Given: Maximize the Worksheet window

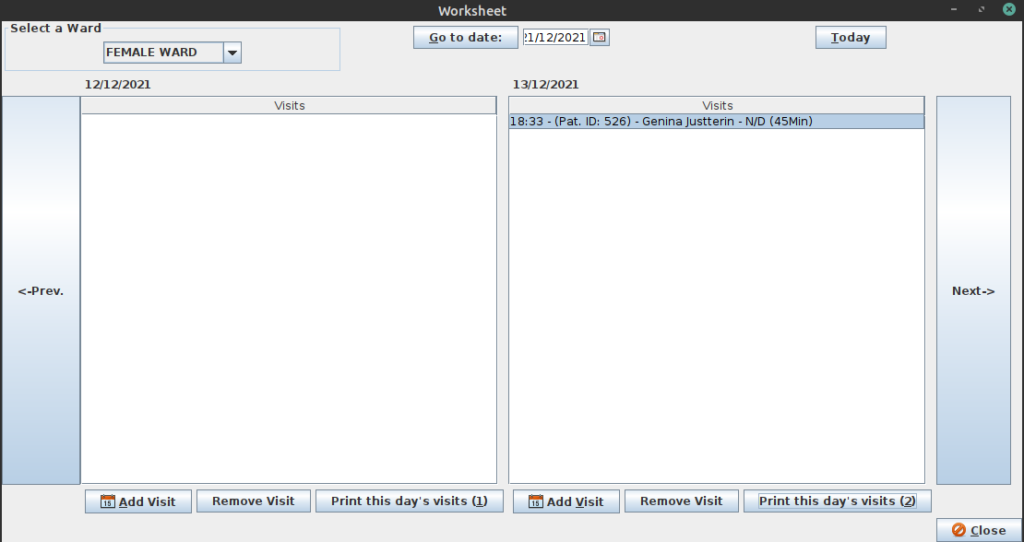Looking at the screenshot, I should coord(983,10).
